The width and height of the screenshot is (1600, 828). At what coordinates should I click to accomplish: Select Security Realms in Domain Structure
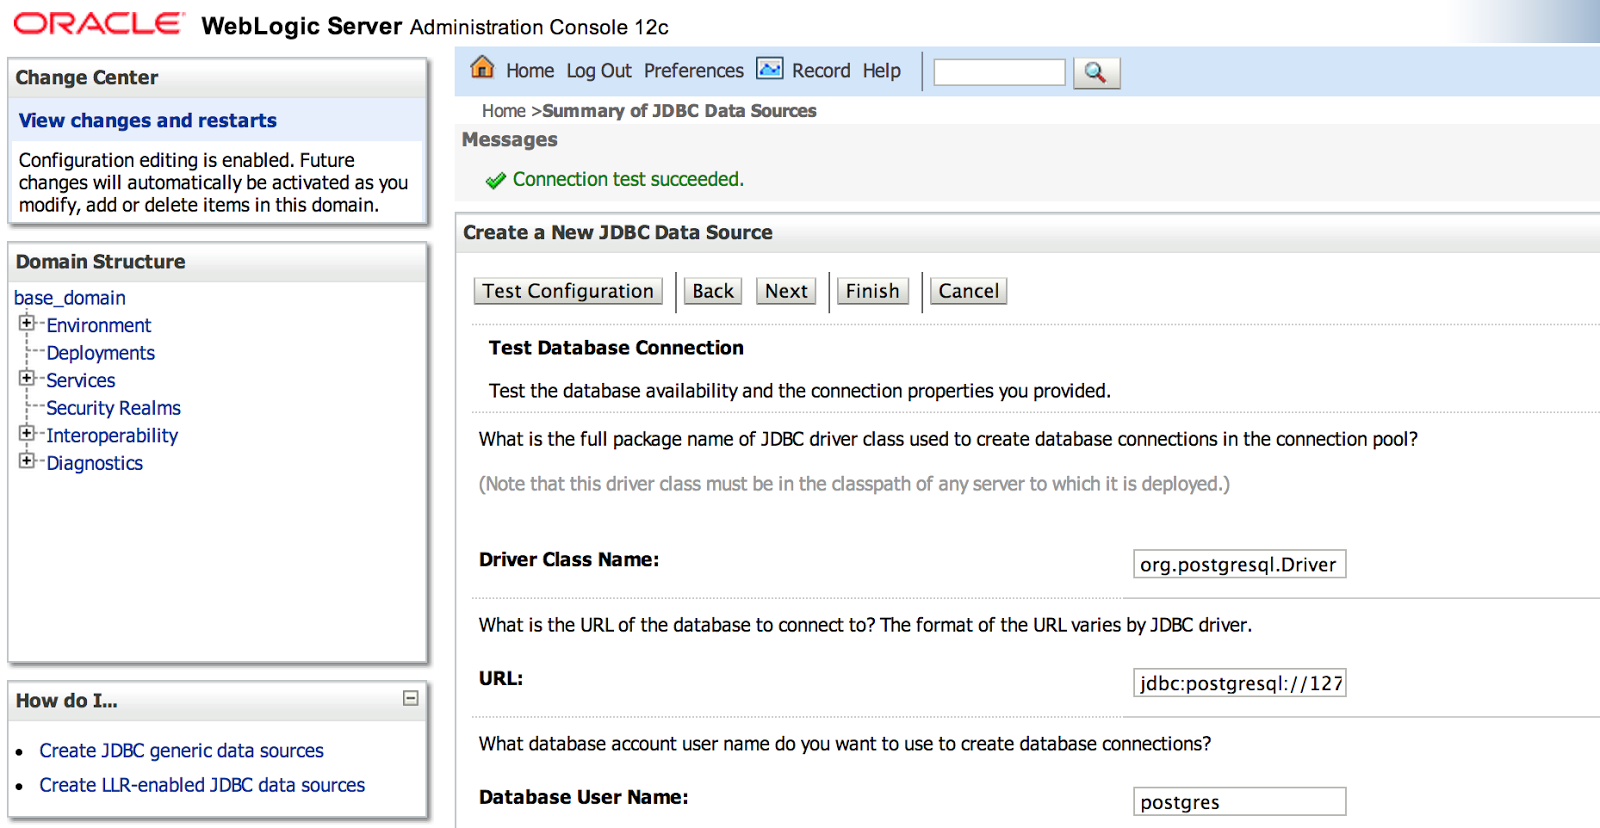[x=114, y=408]
